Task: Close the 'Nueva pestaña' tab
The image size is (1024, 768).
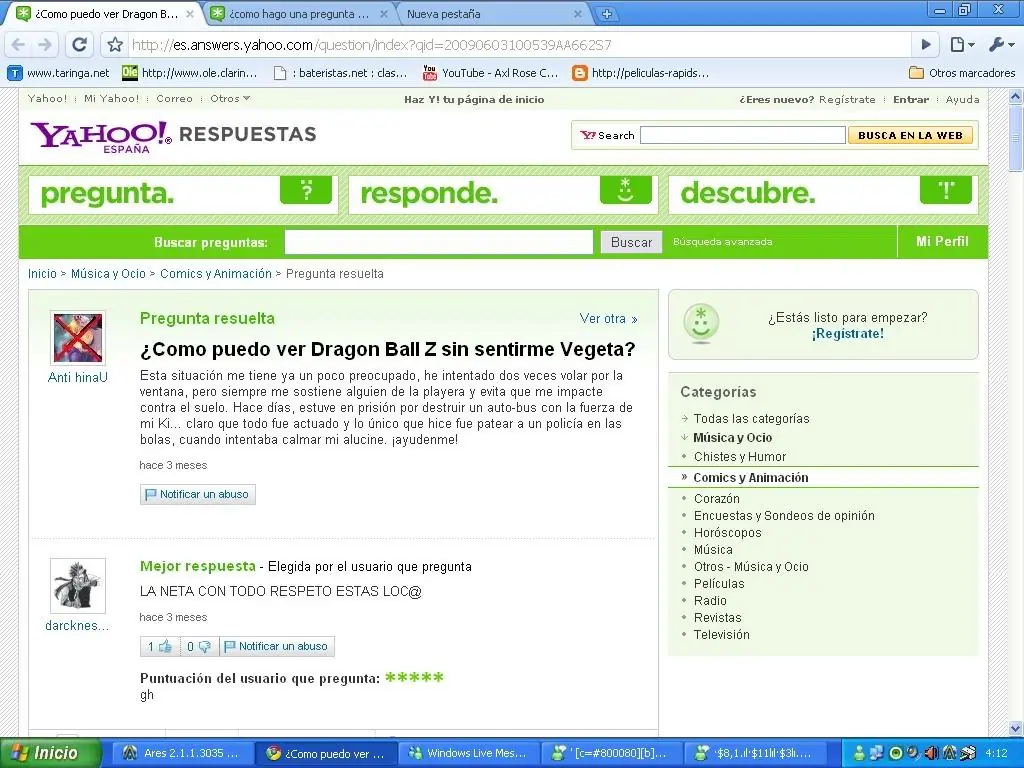Action: pos(577,14)
